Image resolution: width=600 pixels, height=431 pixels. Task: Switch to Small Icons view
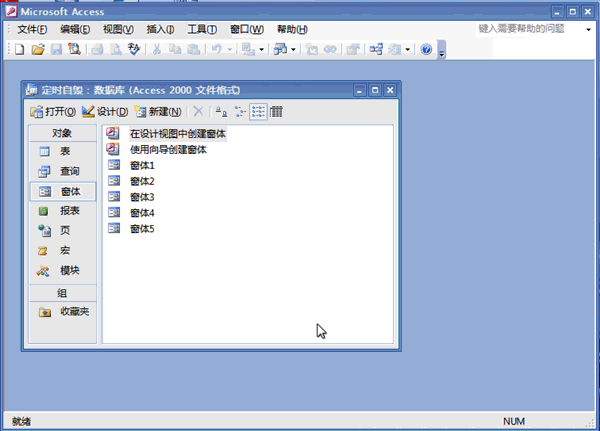pyautogui.click(x=240, y=112)
